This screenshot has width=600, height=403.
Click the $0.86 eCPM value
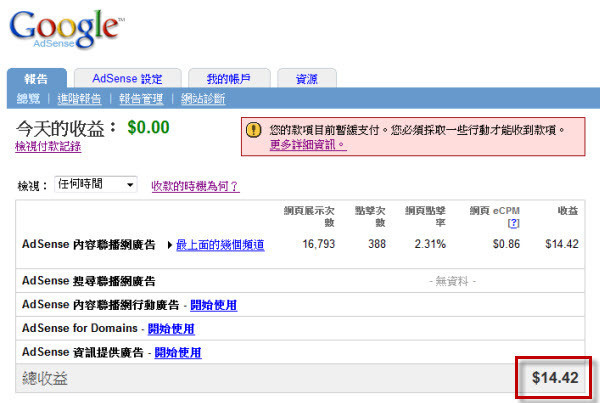point(506,244)
